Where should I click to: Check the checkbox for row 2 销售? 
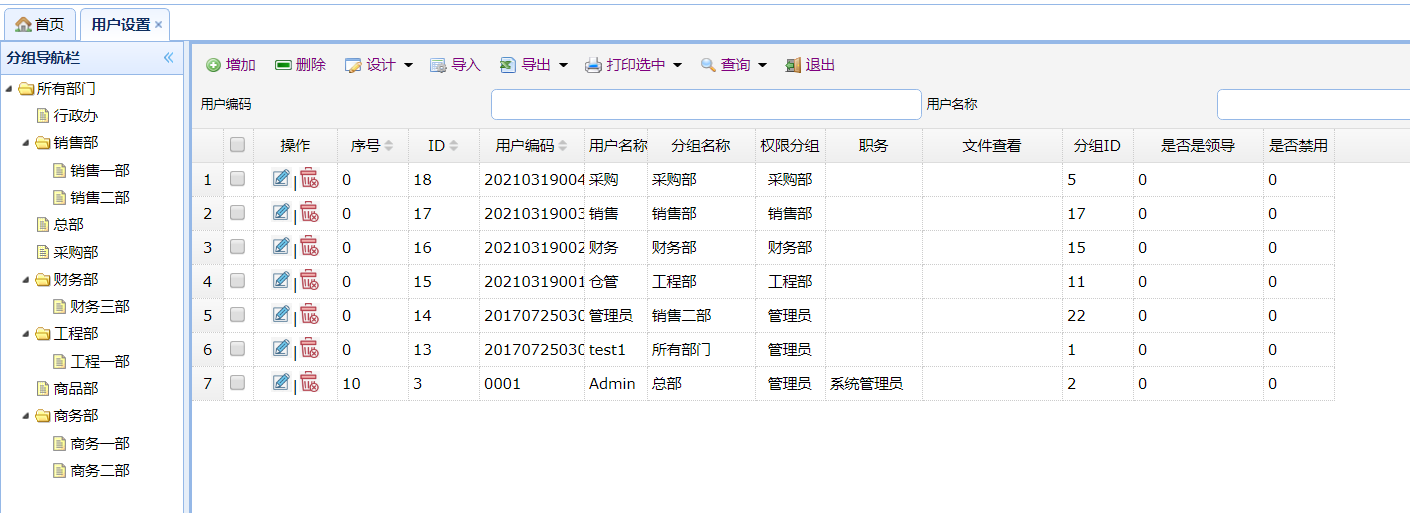(237, 213)
